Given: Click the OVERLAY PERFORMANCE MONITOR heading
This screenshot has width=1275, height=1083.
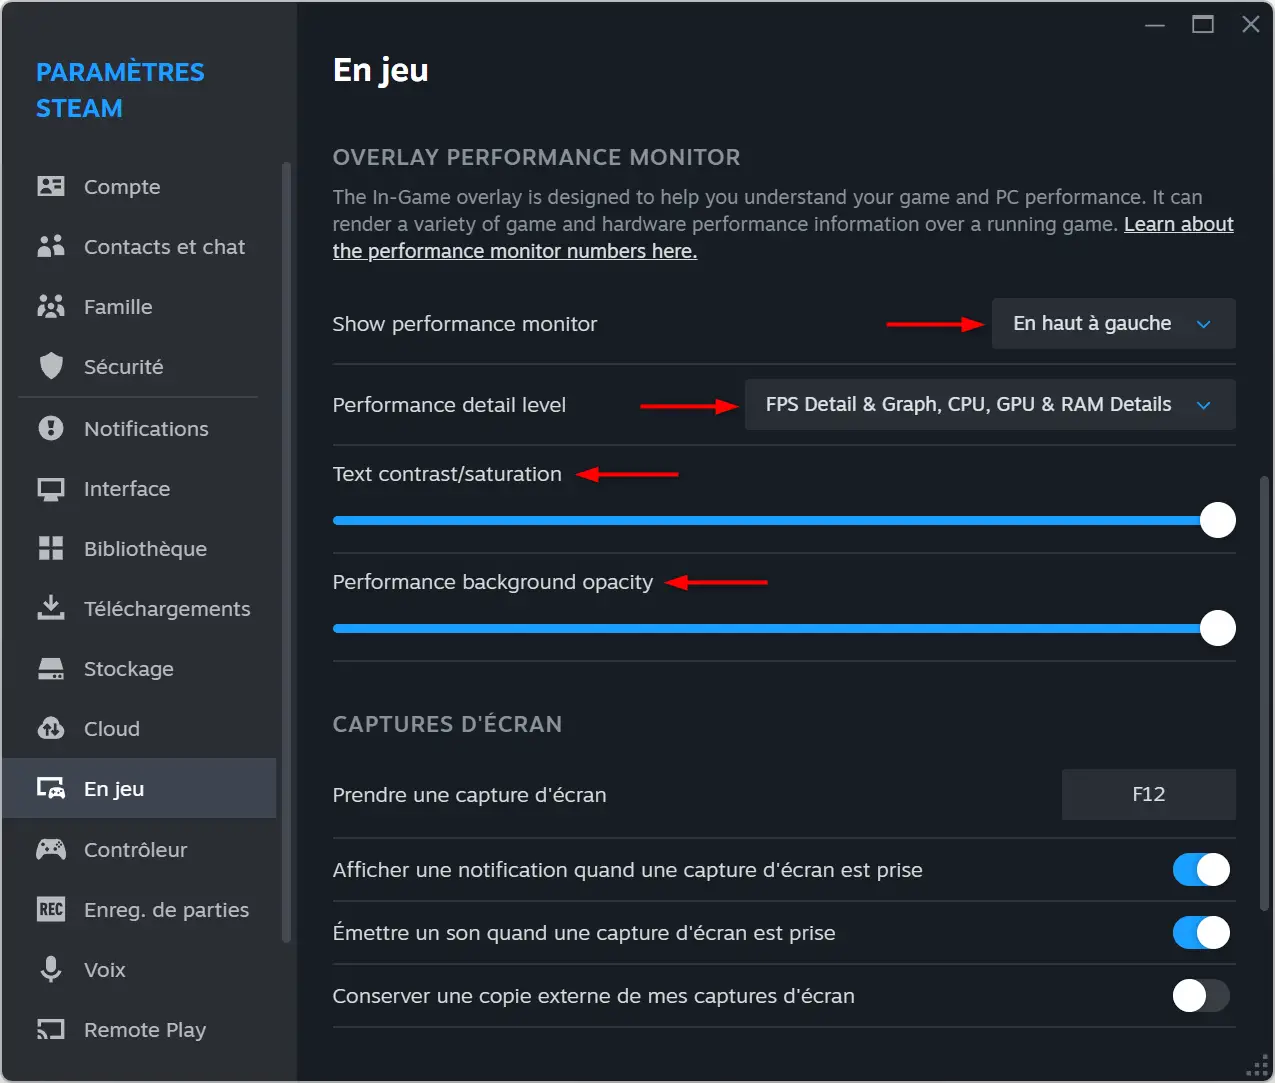Looking at the screenshot, I should point(537,157).
